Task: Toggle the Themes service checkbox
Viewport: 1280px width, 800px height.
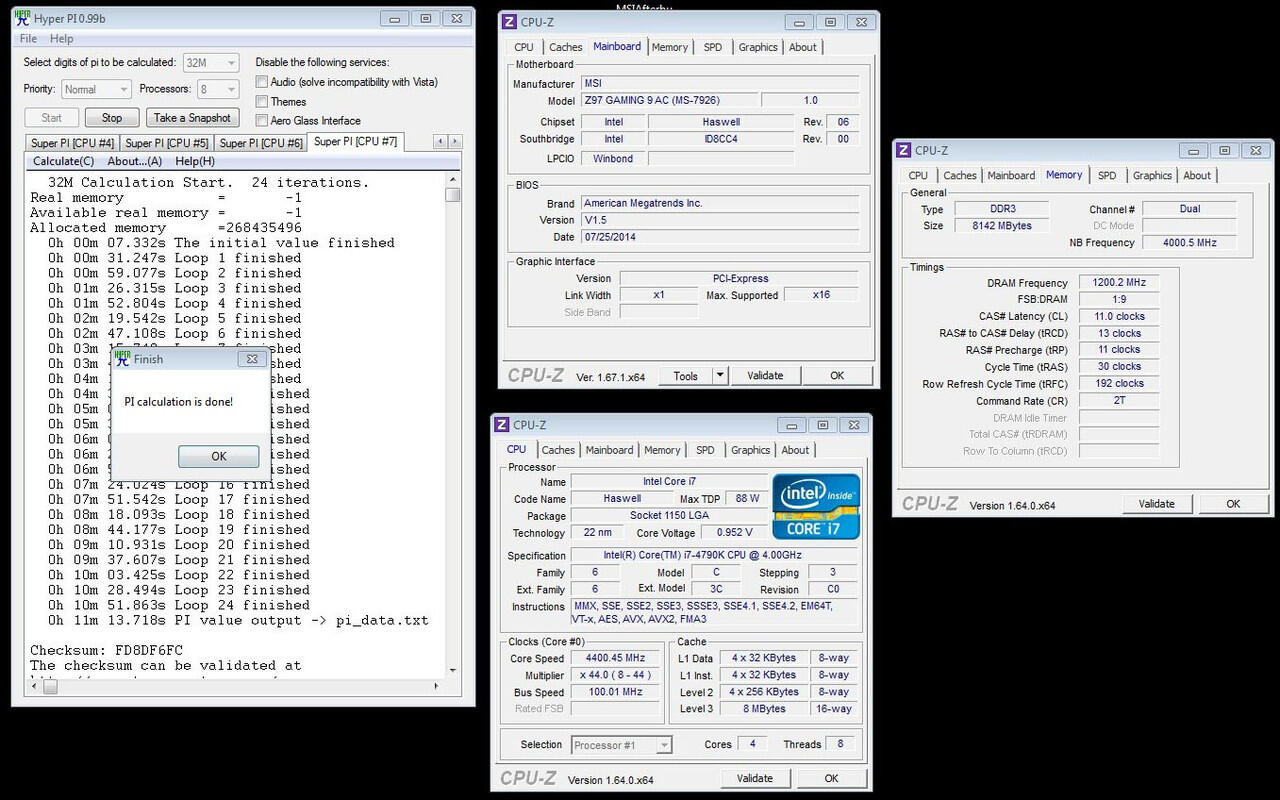Action: point(262,101)
